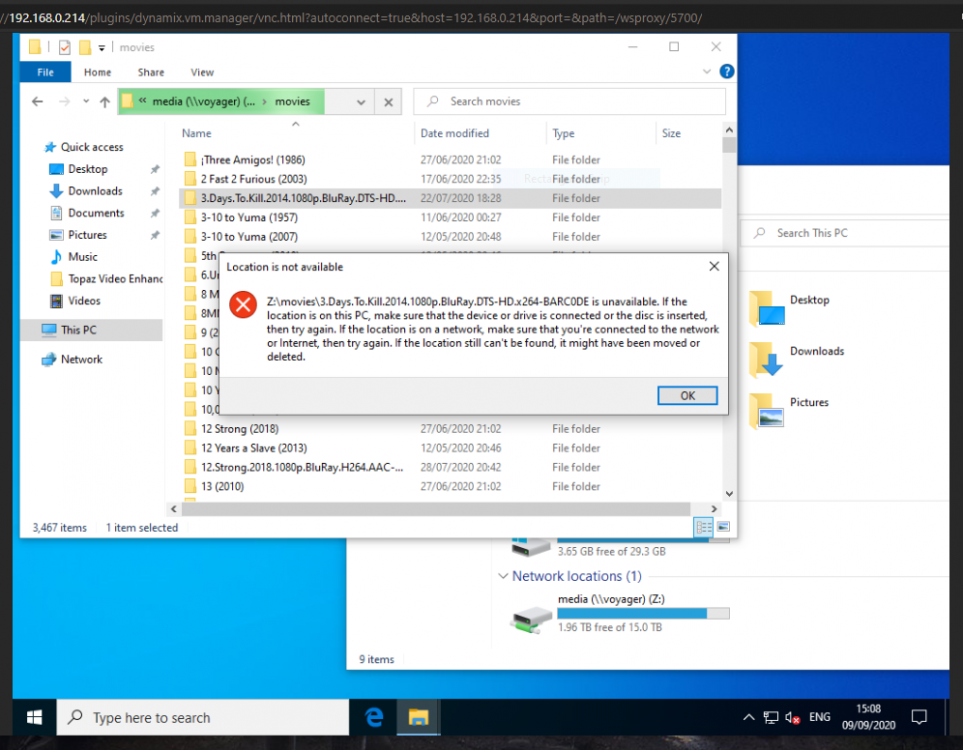Open Pictures folder in This PC window

[x=790, y=410]
